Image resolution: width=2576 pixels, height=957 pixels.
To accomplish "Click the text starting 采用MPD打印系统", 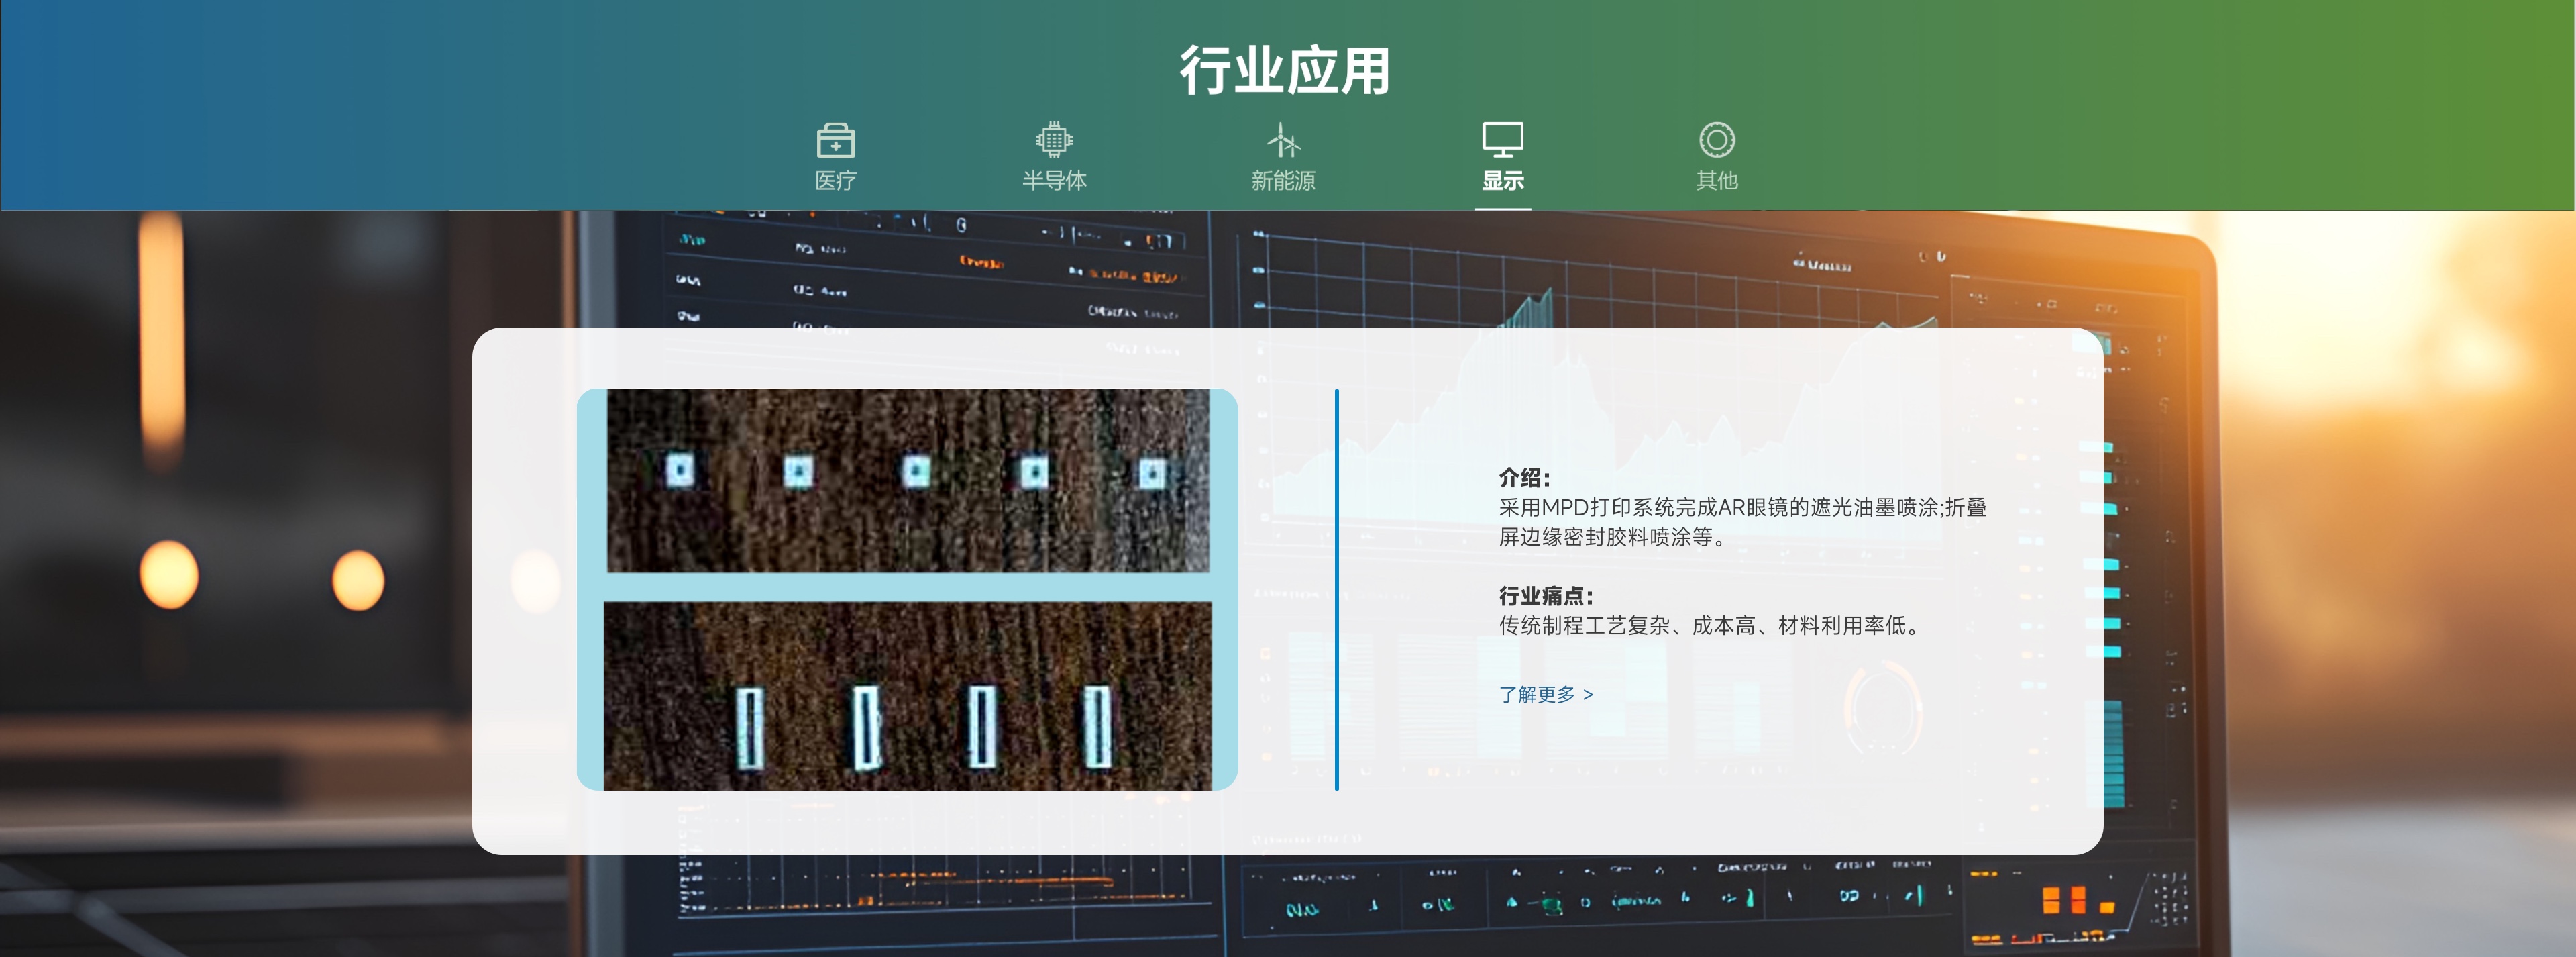I will [x=1742, y=522].
